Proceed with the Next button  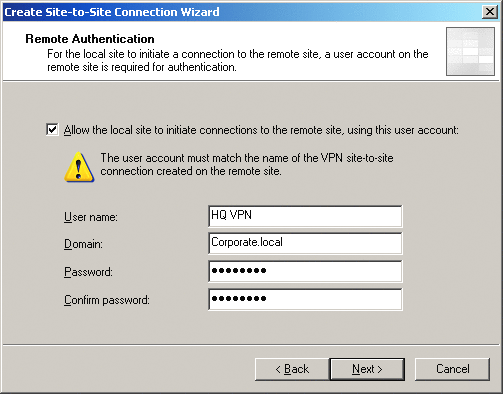coord(367,369)
